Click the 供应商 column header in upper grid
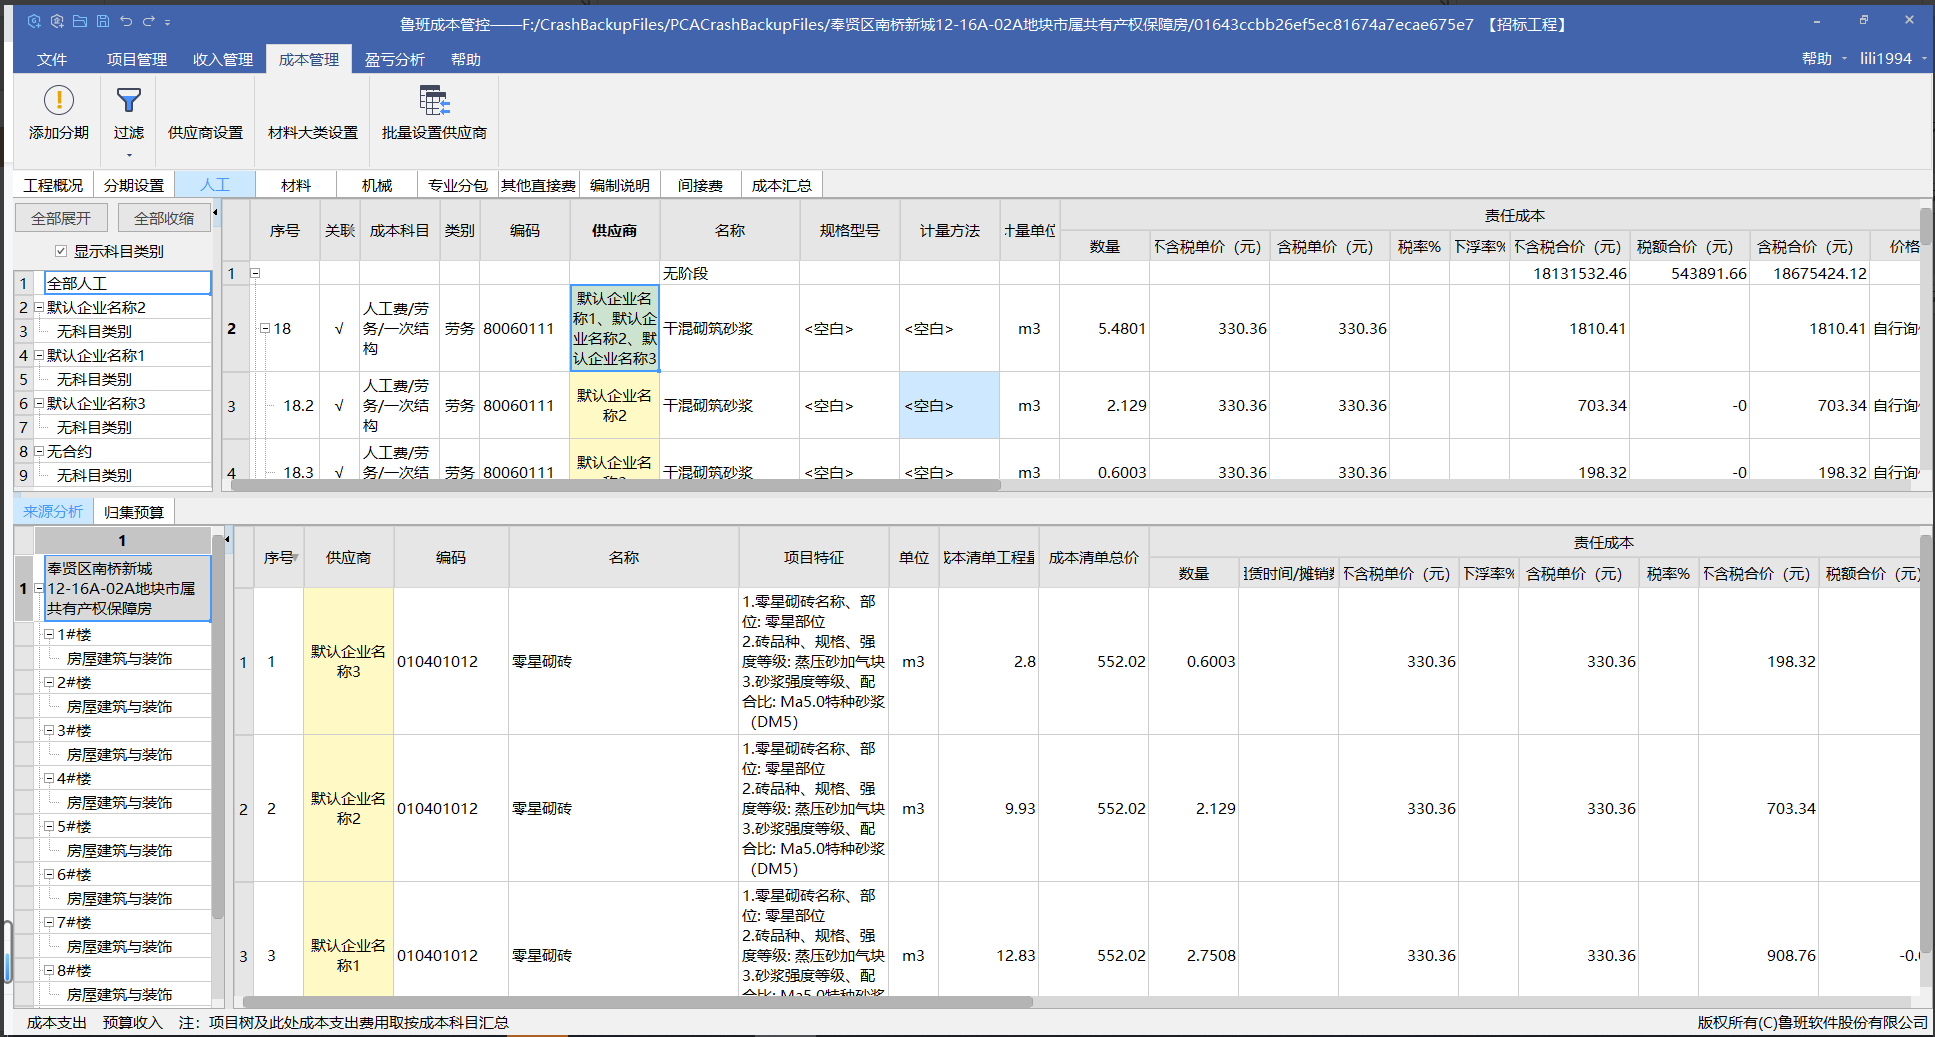Screen dimensions: 1935x1037 pyautogui.click(x=614, y=231)
